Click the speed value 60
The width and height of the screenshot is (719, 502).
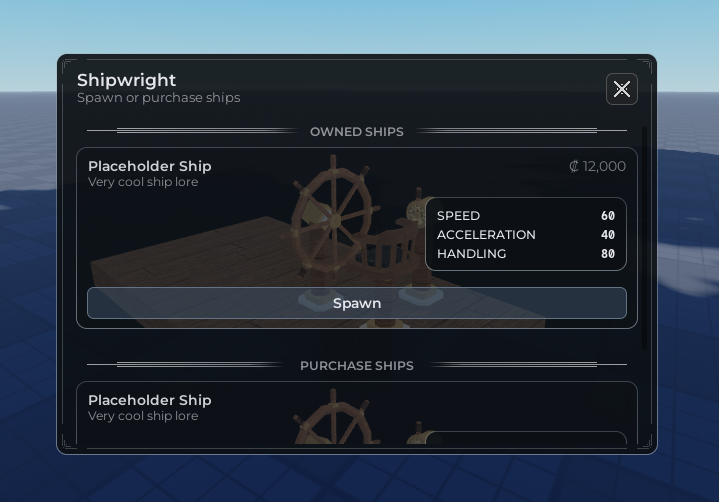(608, 216)
